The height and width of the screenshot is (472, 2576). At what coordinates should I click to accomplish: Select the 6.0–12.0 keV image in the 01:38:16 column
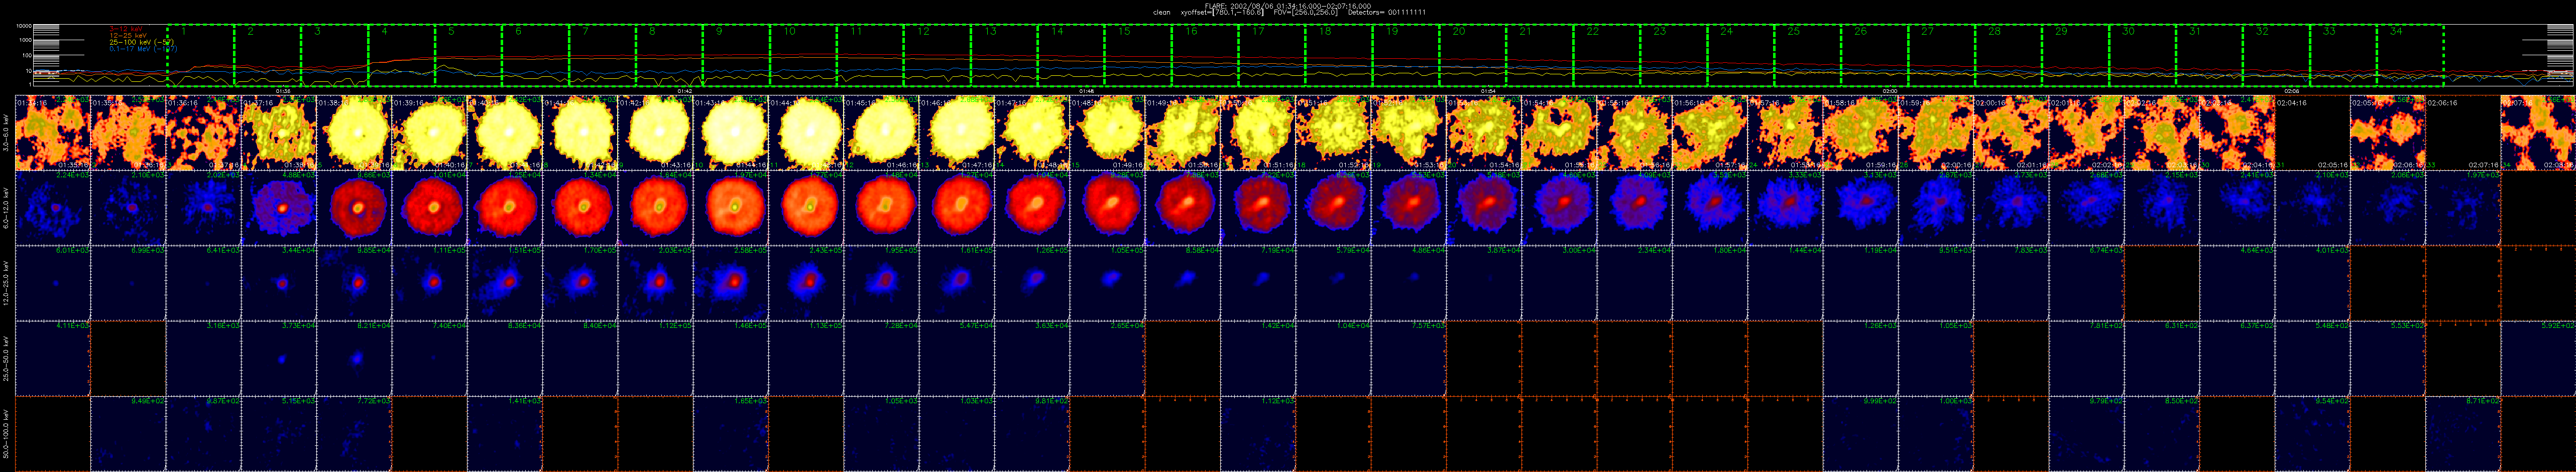(355, 208)
